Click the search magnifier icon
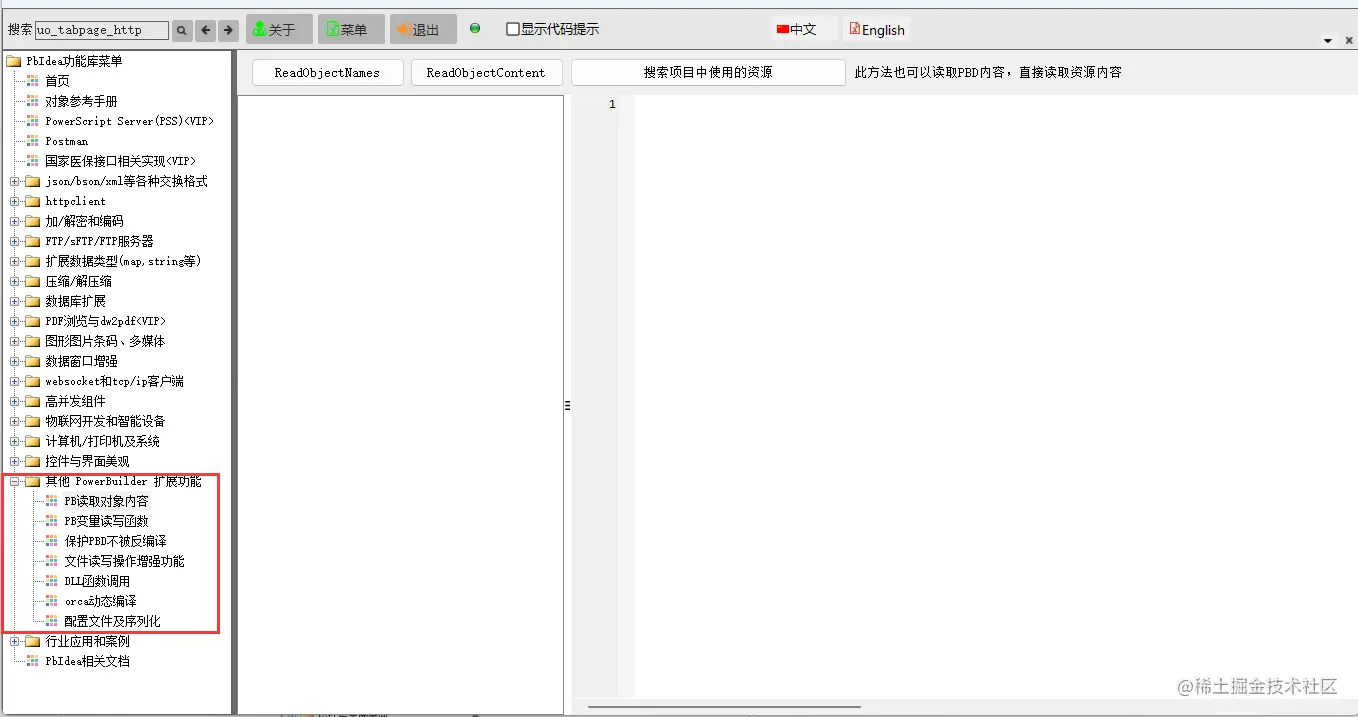 181,29
